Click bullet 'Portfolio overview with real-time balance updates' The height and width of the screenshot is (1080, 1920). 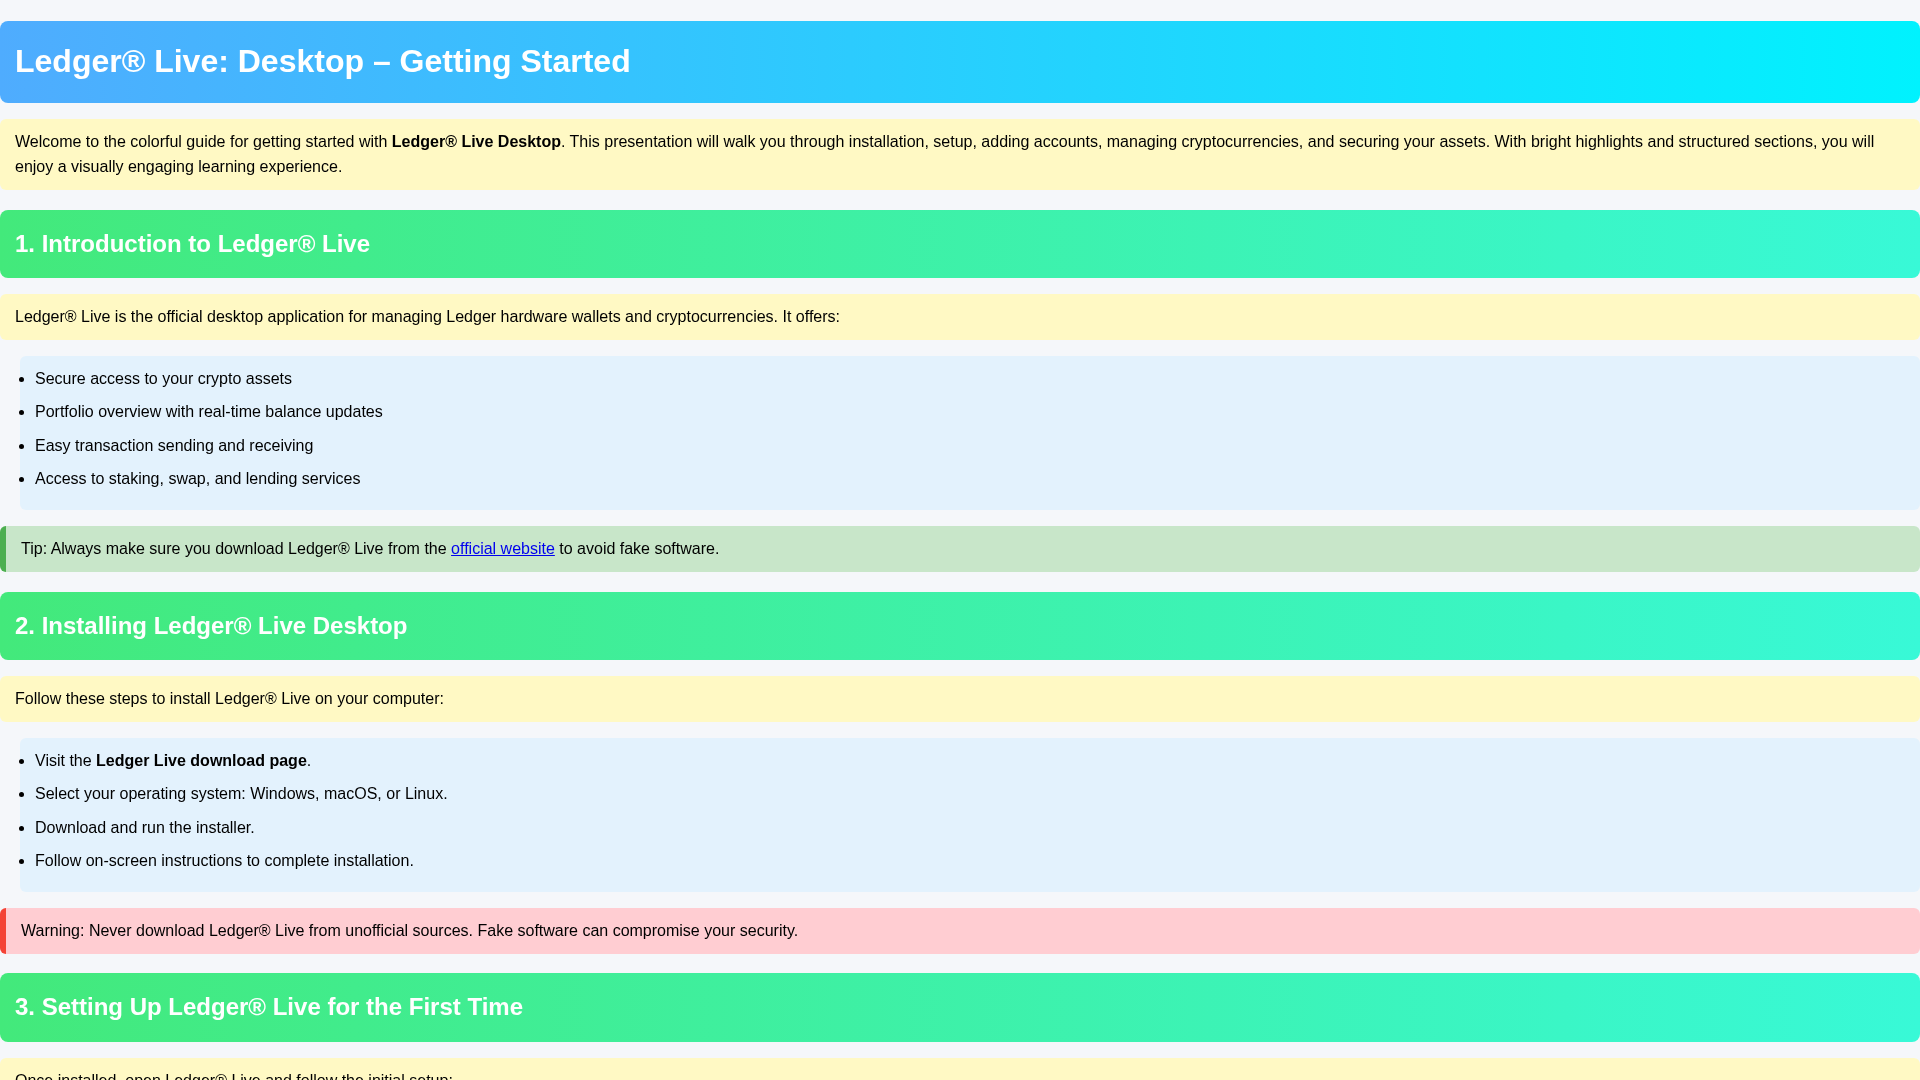208,412
